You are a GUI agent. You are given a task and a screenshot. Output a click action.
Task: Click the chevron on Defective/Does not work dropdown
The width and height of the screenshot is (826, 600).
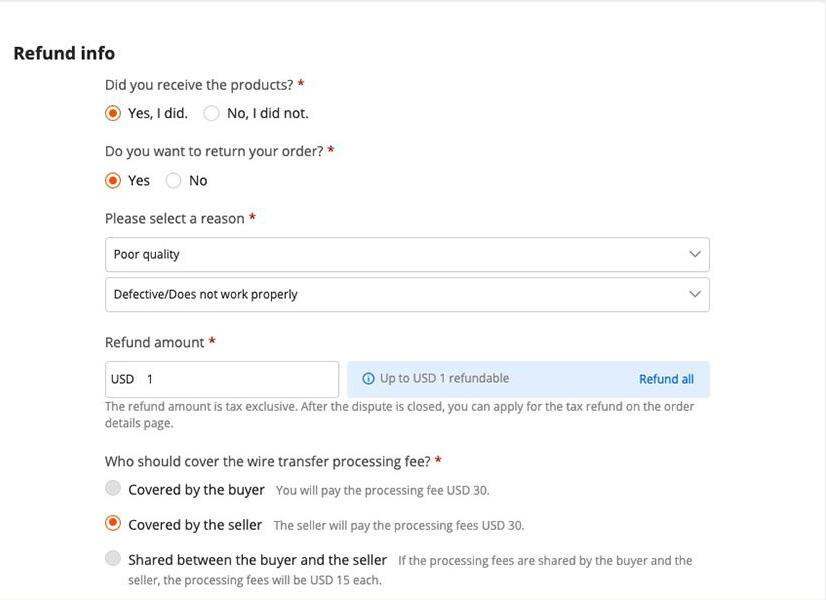695,294
